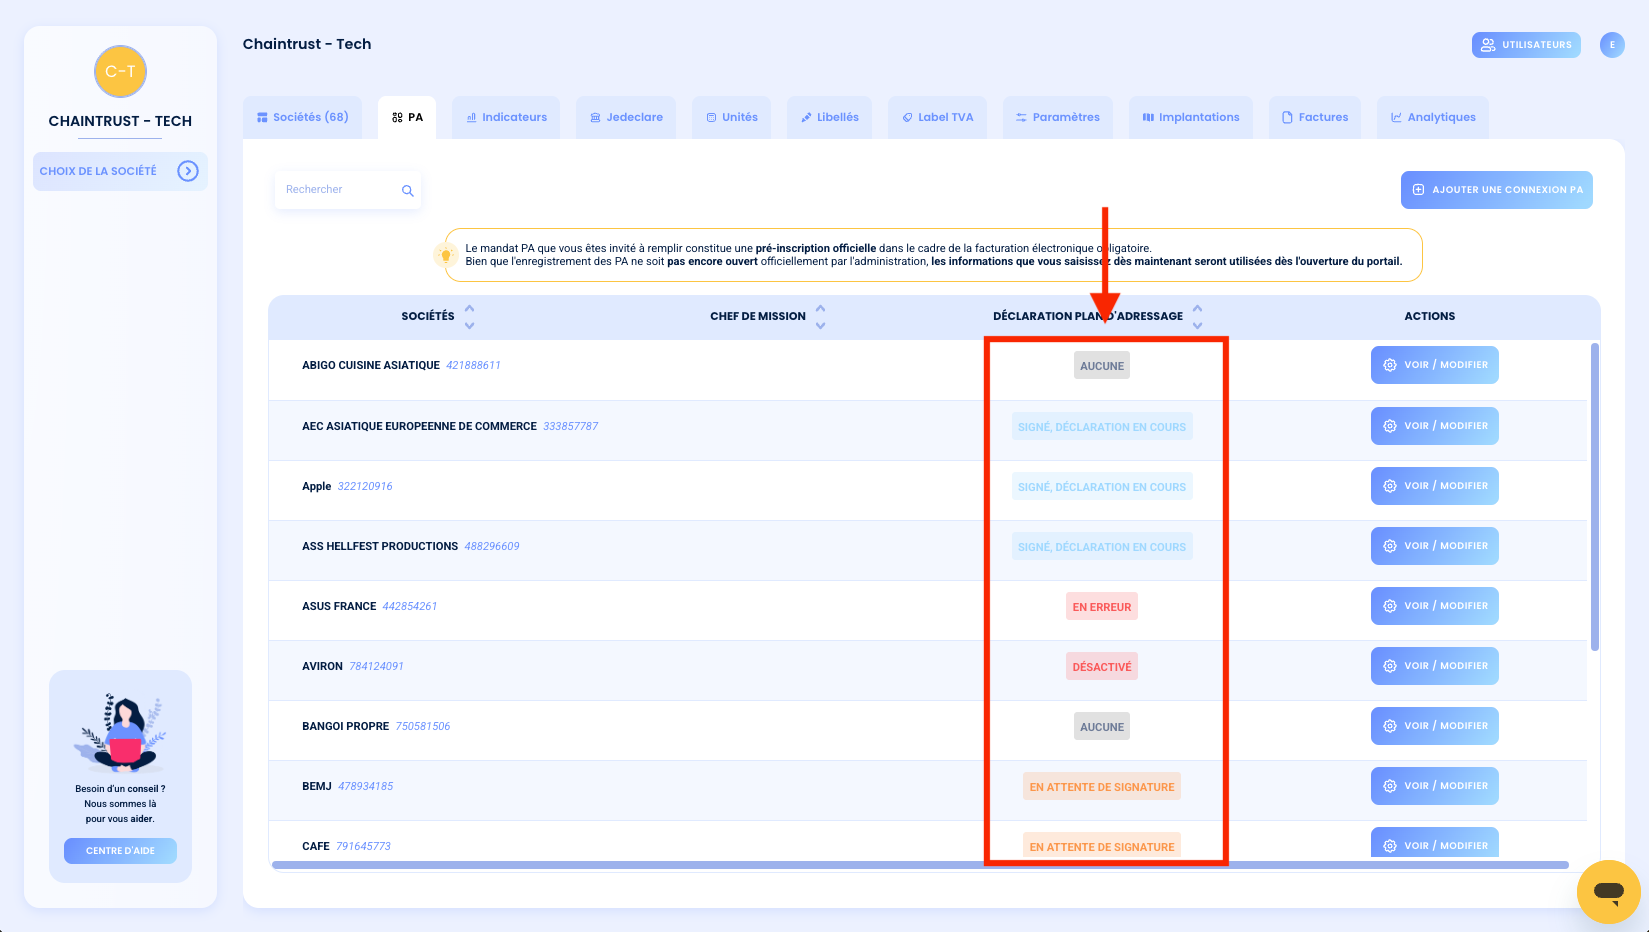The image size is (1649, 932).
Task: Select ASS HELLFEST PRODUCTIONS company name
Action: pyautogui.click(x=380, y=546)
